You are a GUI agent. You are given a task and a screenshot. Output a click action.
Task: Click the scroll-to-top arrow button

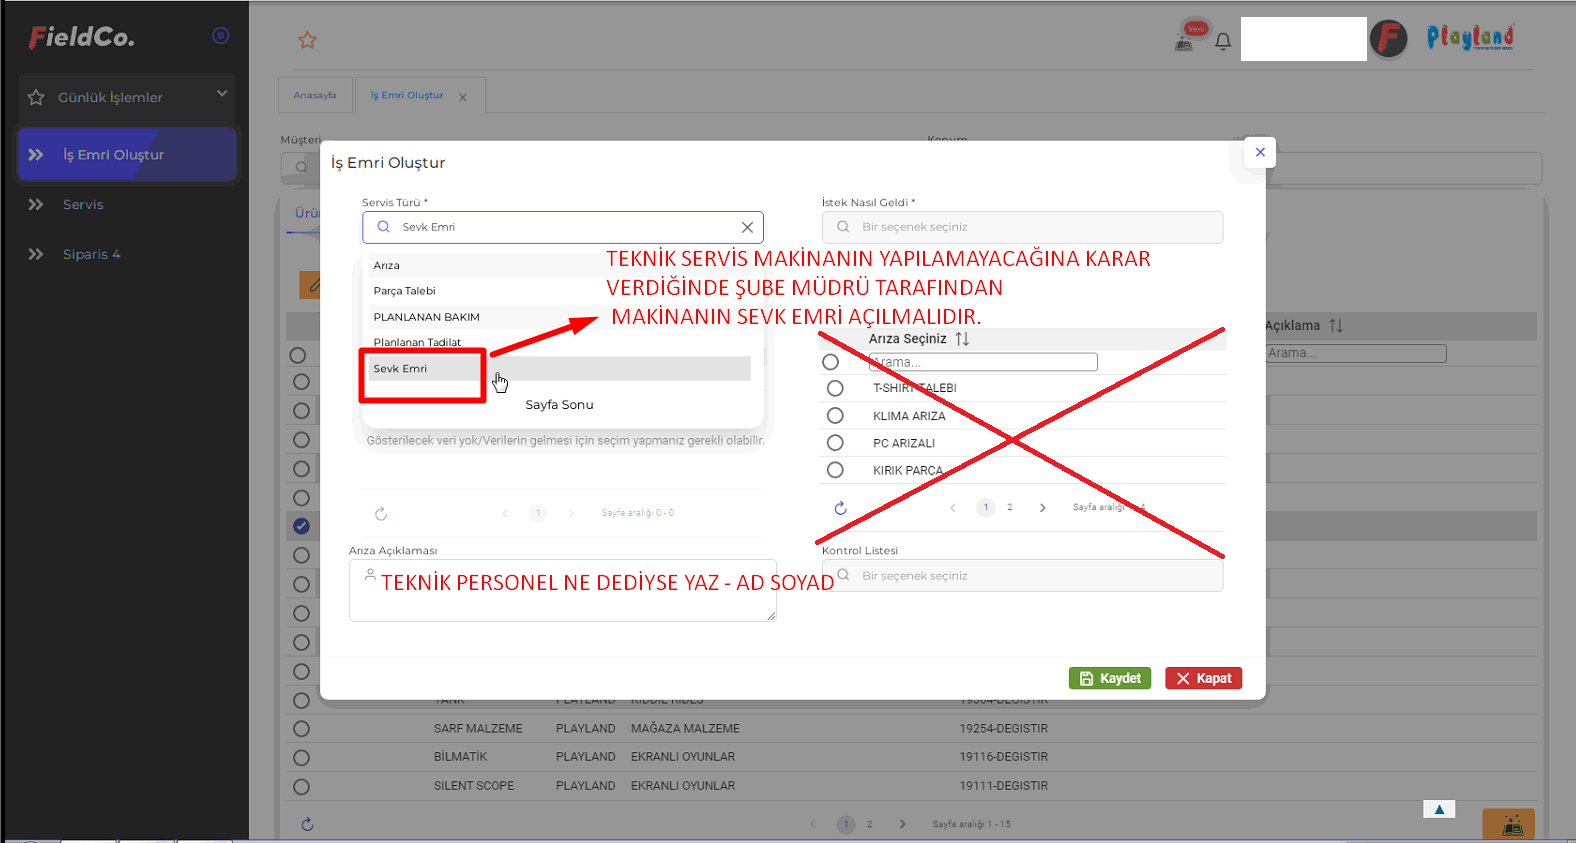(x=1438, y=809)
